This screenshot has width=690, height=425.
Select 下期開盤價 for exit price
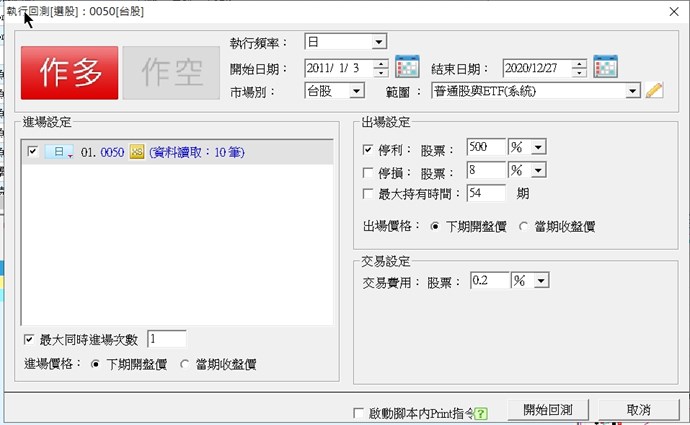click(x=435, y=227)
